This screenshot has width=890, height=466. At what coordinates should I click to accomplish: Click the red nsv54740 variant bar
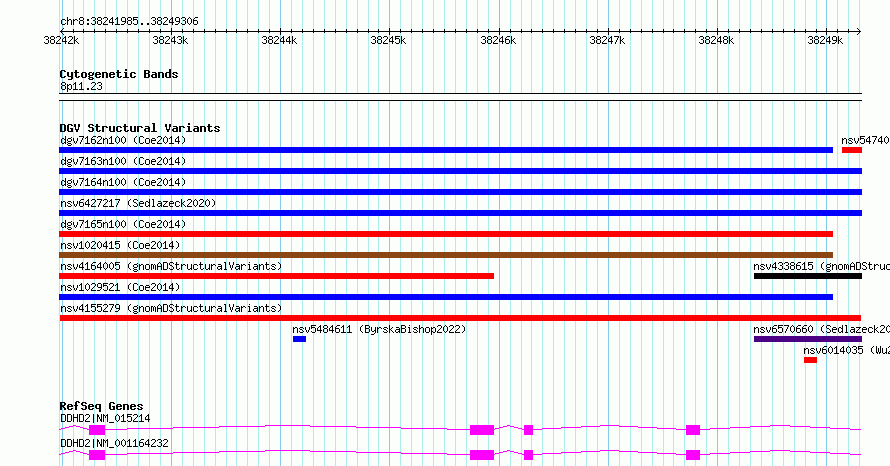852,150
